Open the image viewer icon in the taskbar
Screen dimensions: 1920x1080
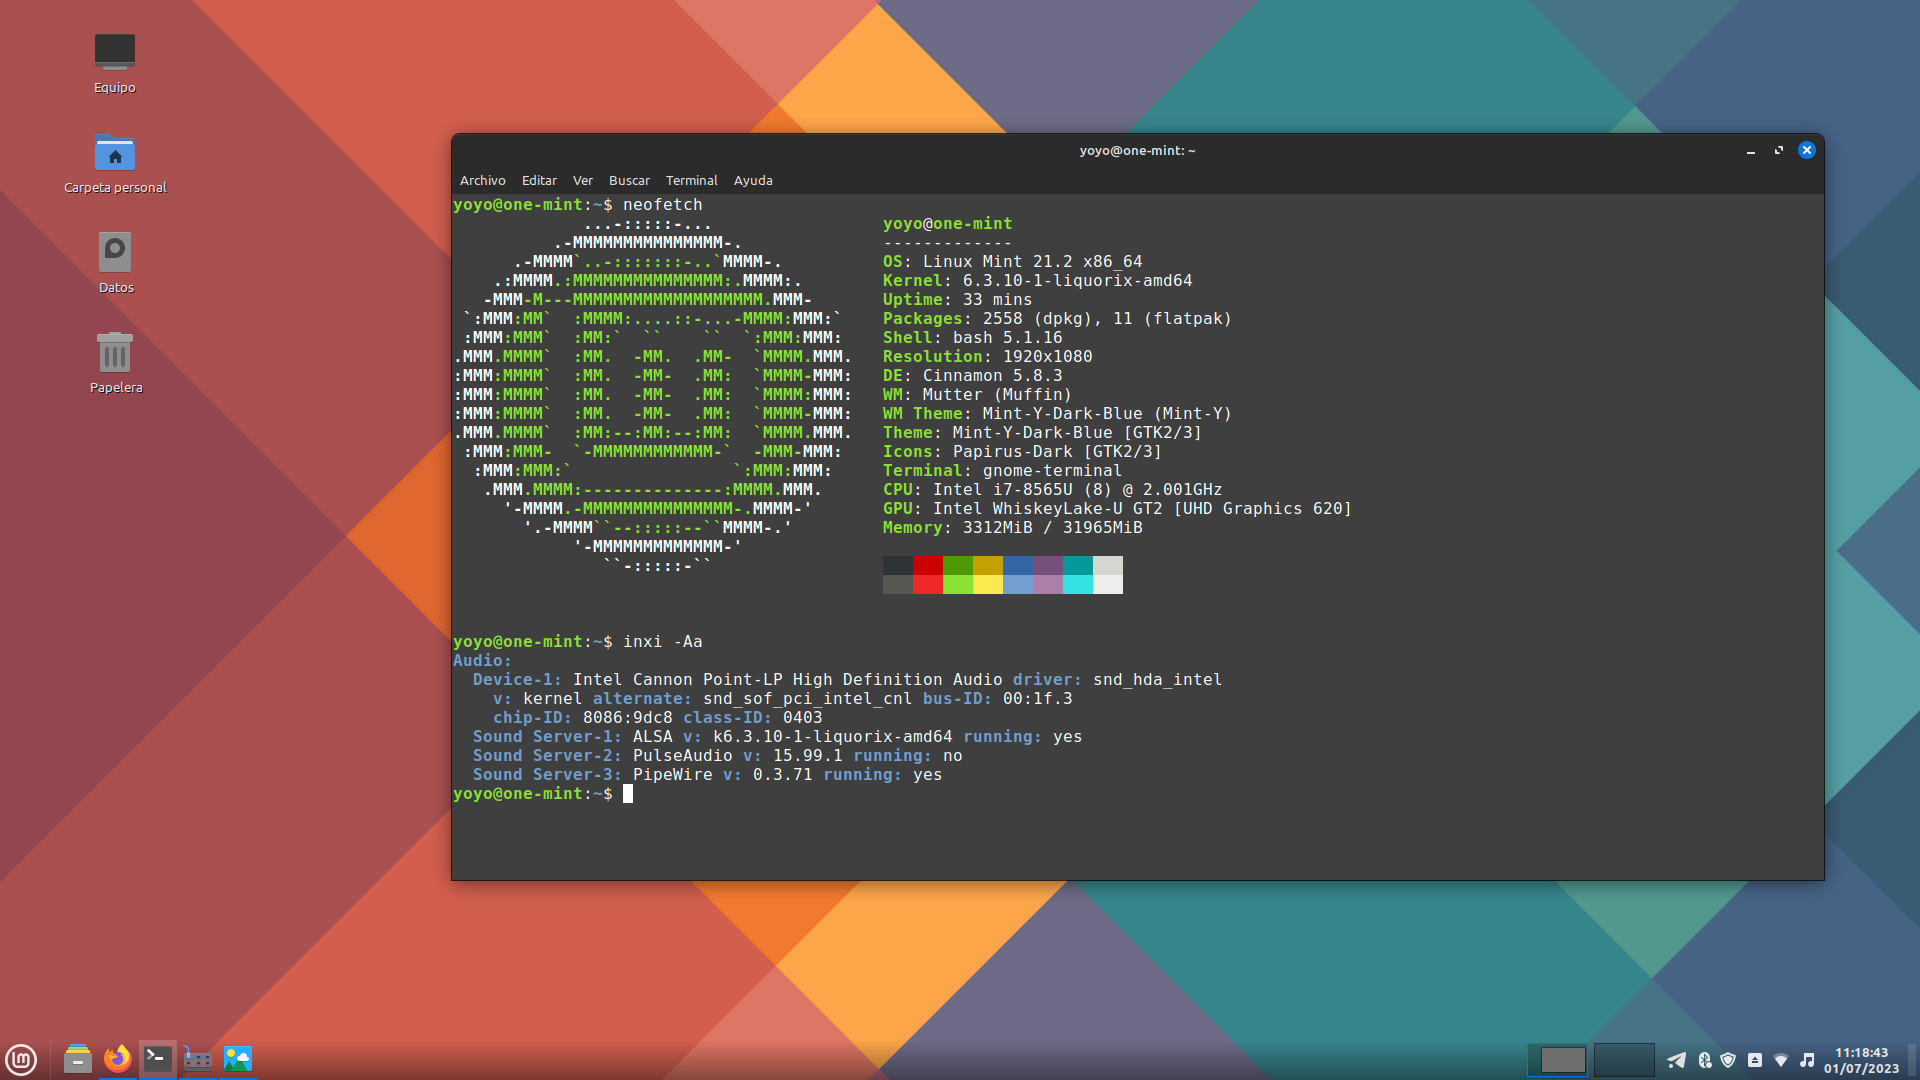coord(238,1059)
